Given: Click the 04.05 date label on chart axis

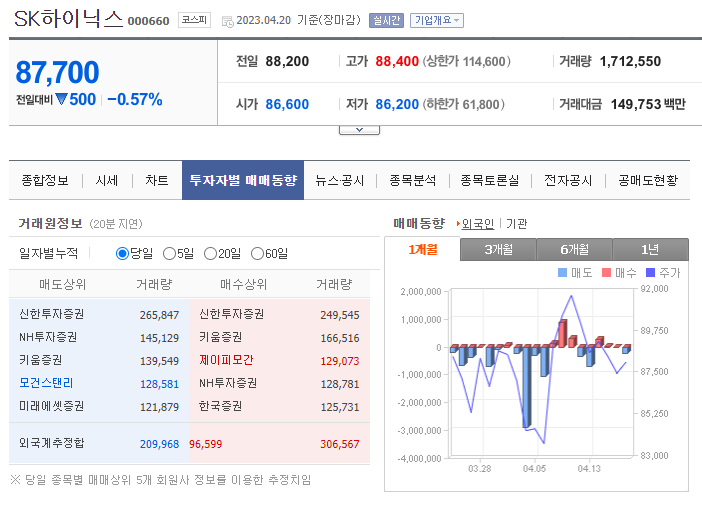Looking at the screenshot, I should tap(534, 469).
